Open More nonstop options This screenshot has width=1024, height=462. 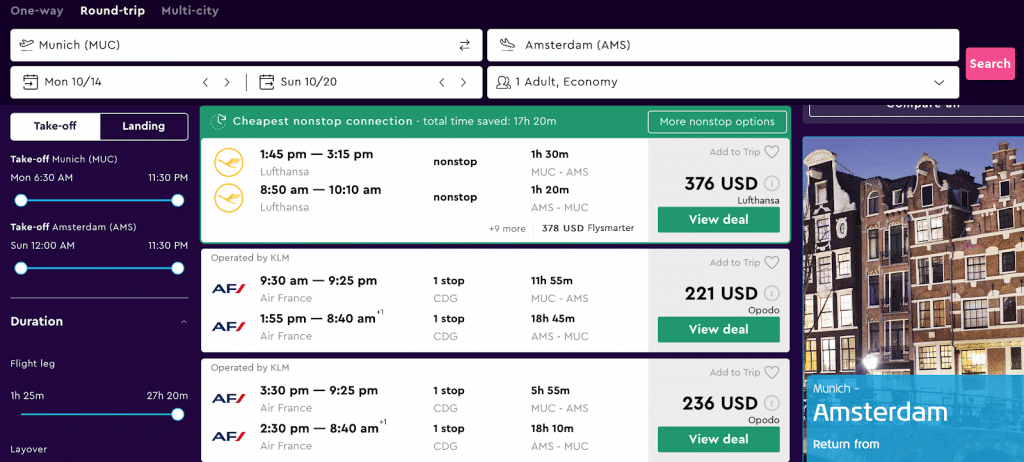[717, 122]
